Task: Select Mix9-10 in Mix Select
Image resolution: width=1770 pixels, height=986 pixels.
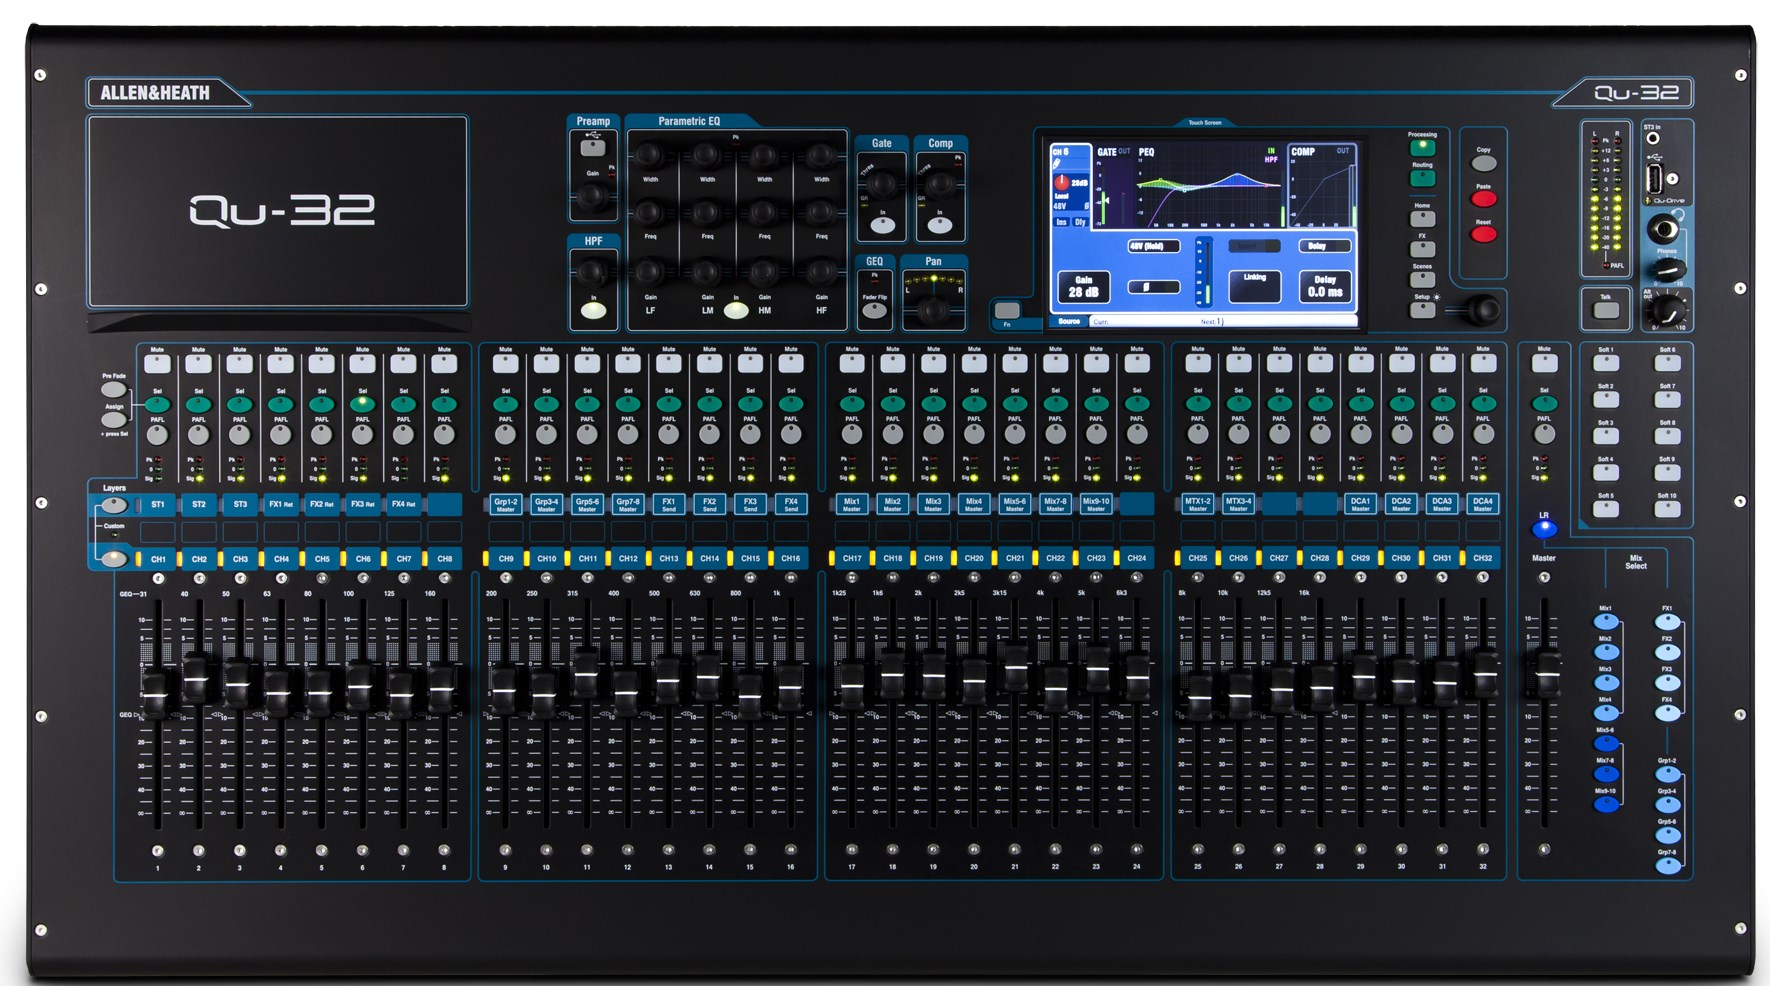Action: [x=1606, y=805]
